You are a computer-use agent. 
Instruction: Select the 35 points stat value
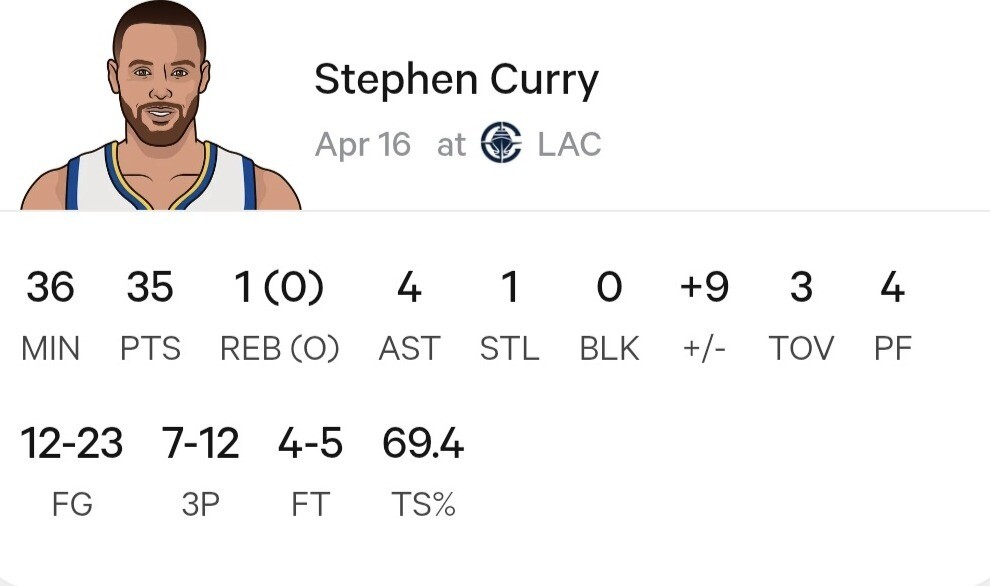tap(150, 288)
